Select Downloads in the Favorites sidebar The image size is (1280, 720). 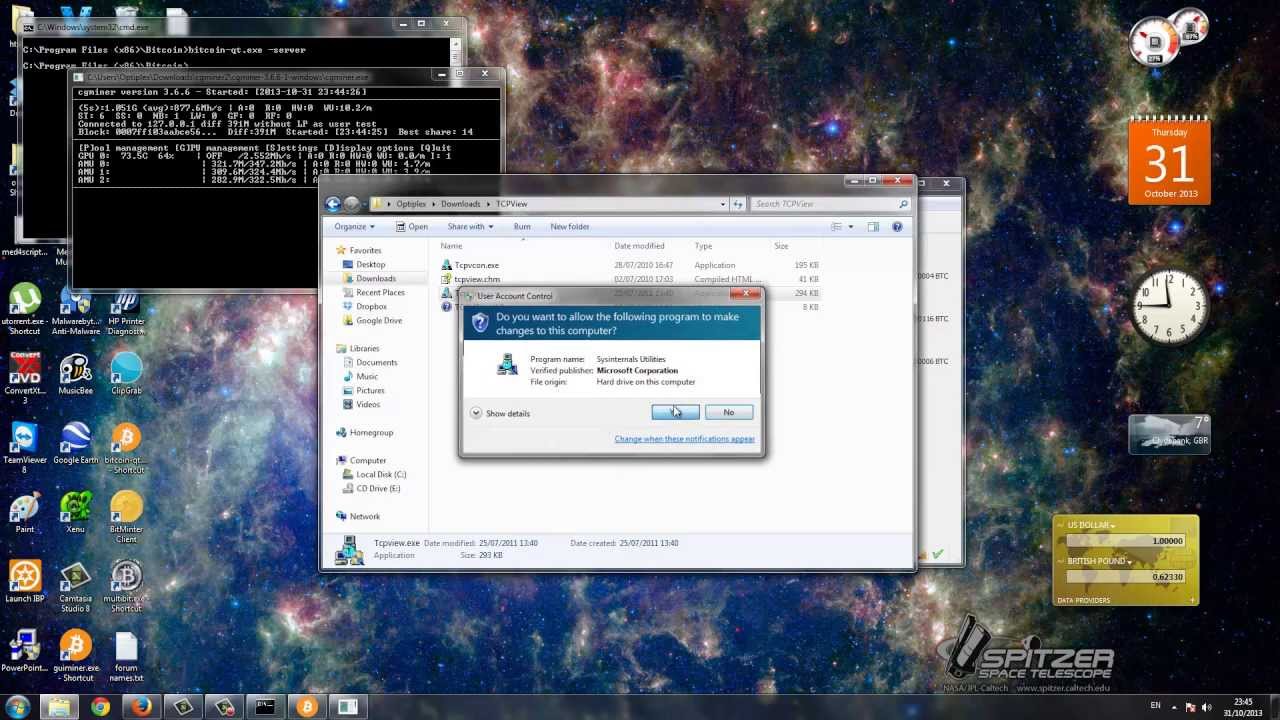[x=375, y=279]
